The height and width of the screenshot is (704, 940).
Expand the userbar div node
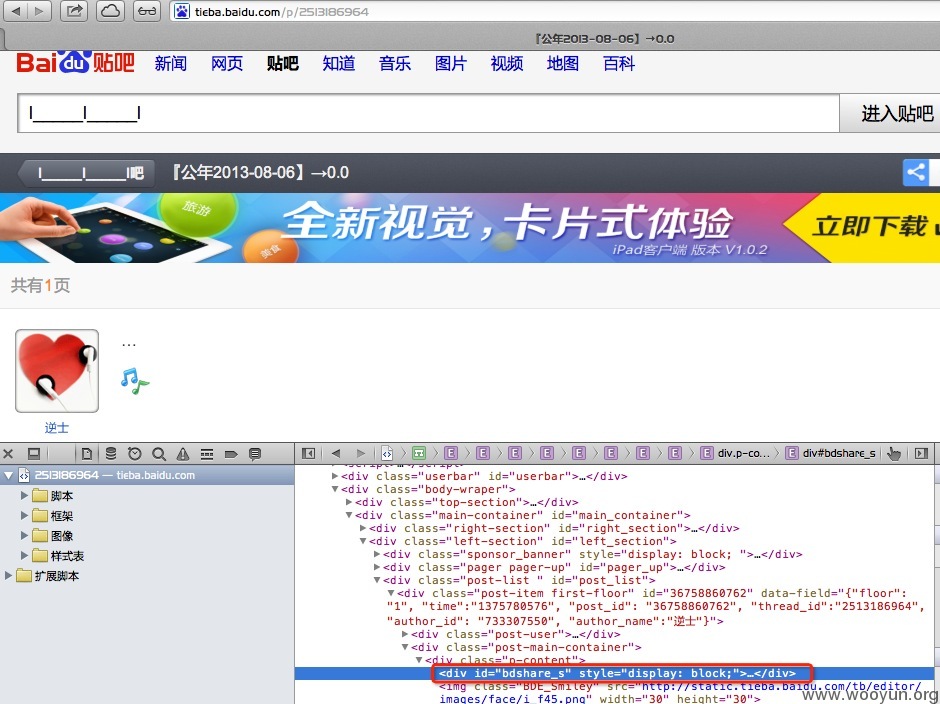pos(335,476)
